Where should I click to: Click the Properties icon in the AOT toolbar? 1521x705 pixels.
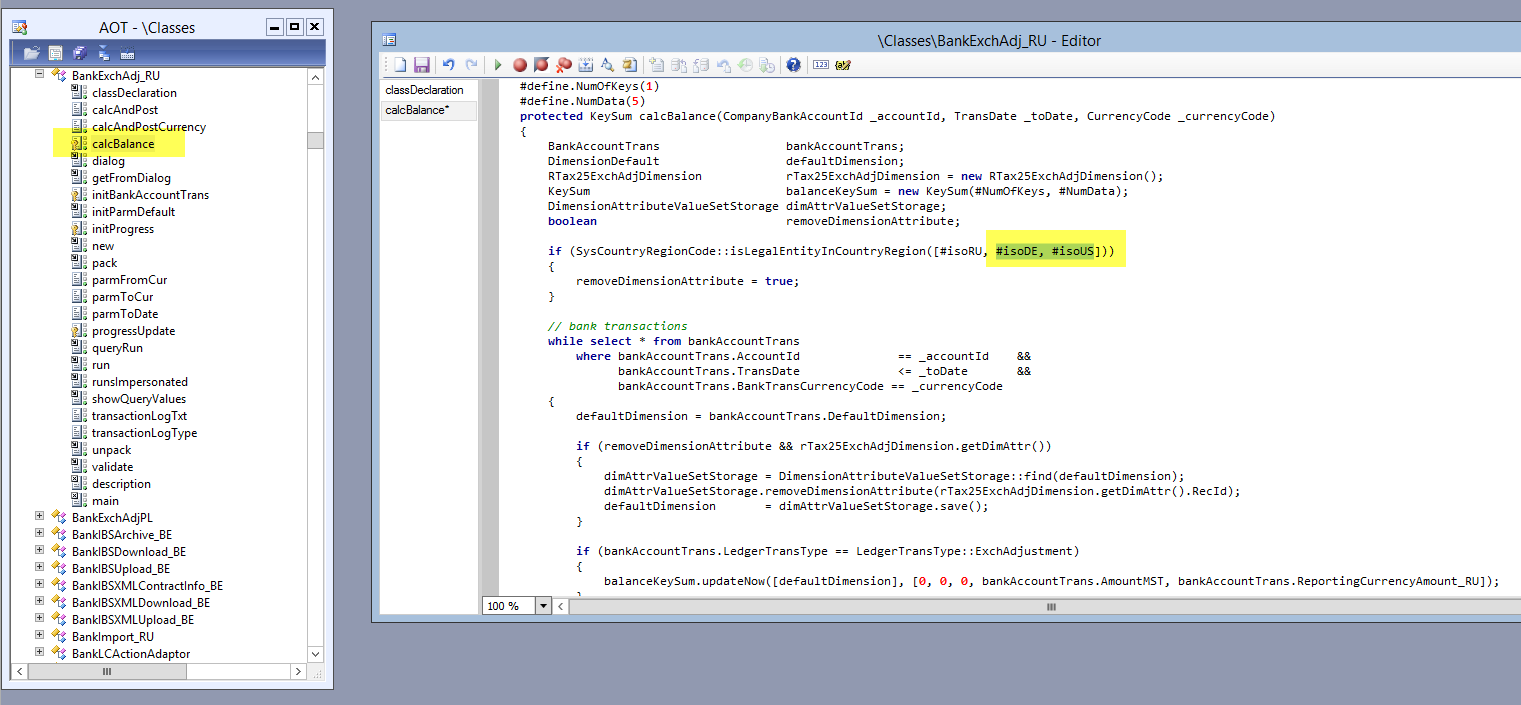point(56,52)
